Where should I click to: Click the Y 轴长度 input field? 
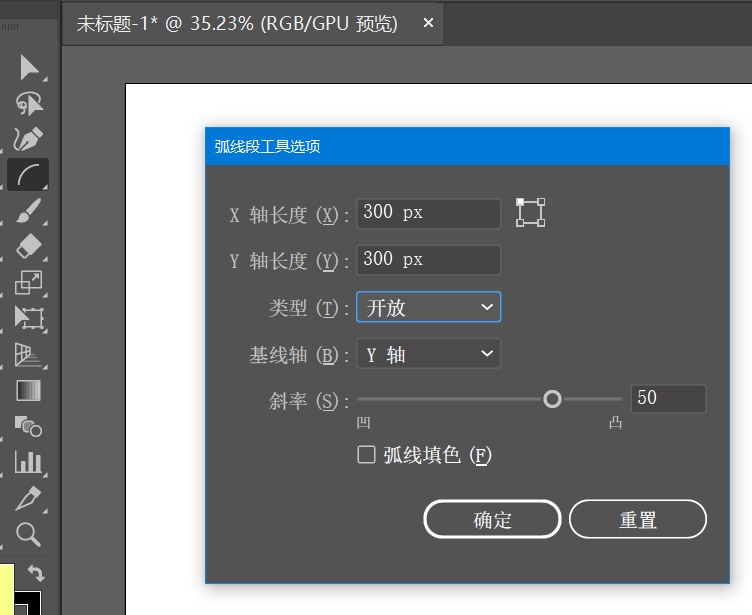pos(428,260)
